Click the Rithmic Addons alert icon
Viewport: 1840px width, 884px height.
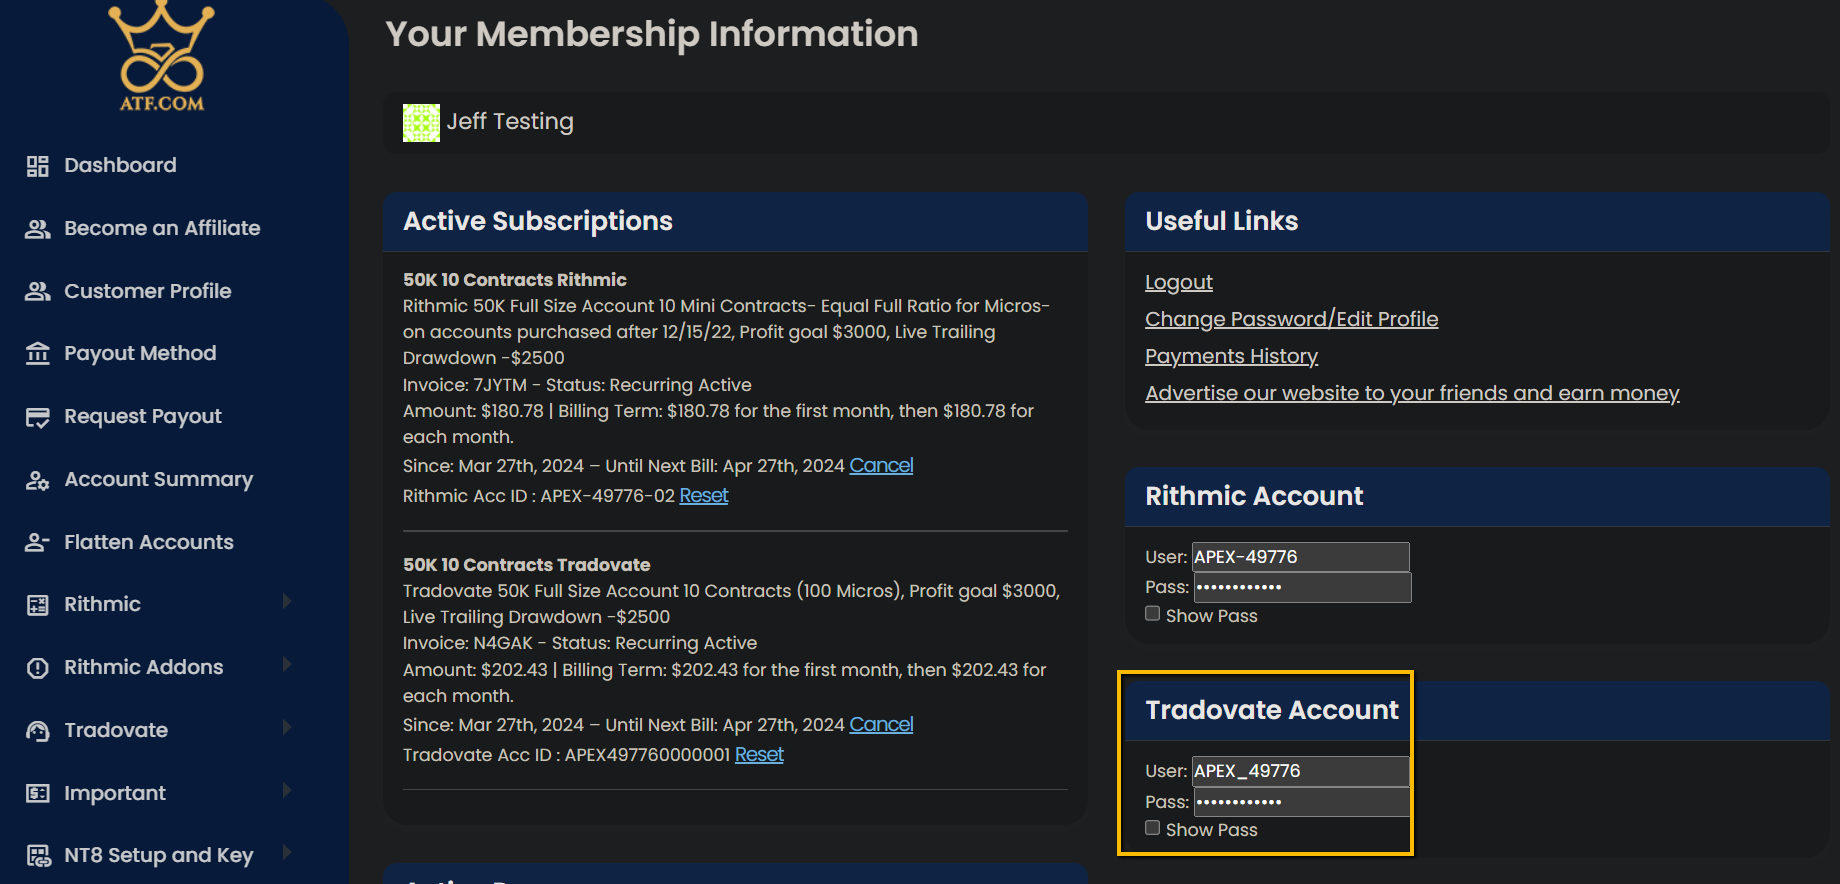38,668
